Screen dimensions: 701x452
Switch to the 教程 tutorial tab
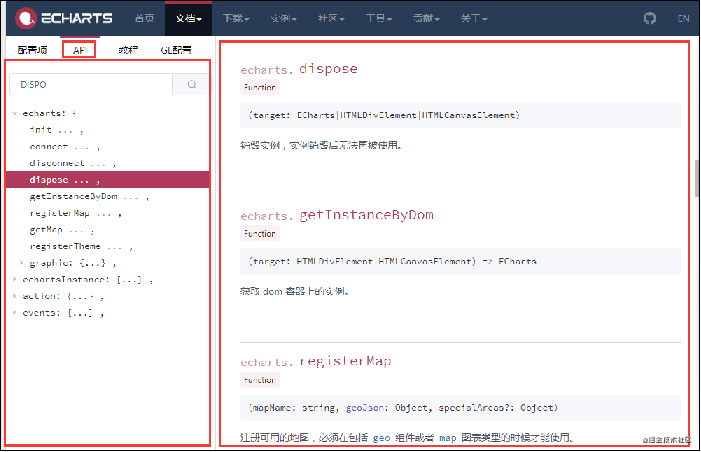(128, 50)
